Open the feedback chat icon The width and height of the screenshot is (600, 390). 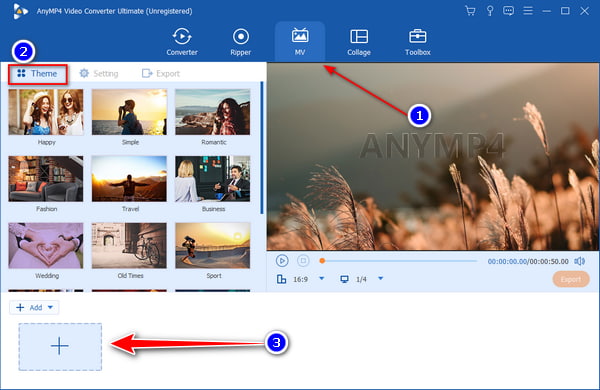coord(508,11)
